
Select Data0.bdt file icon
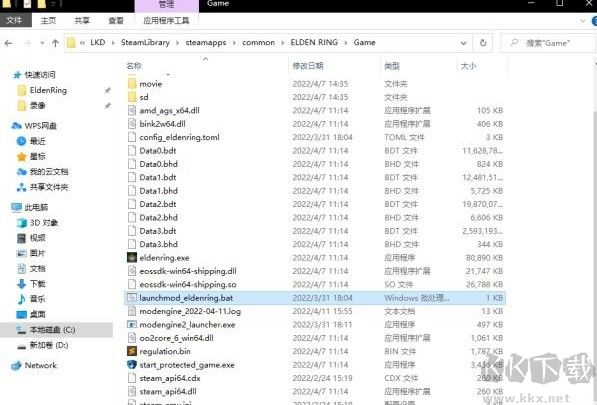pos(132,151)
